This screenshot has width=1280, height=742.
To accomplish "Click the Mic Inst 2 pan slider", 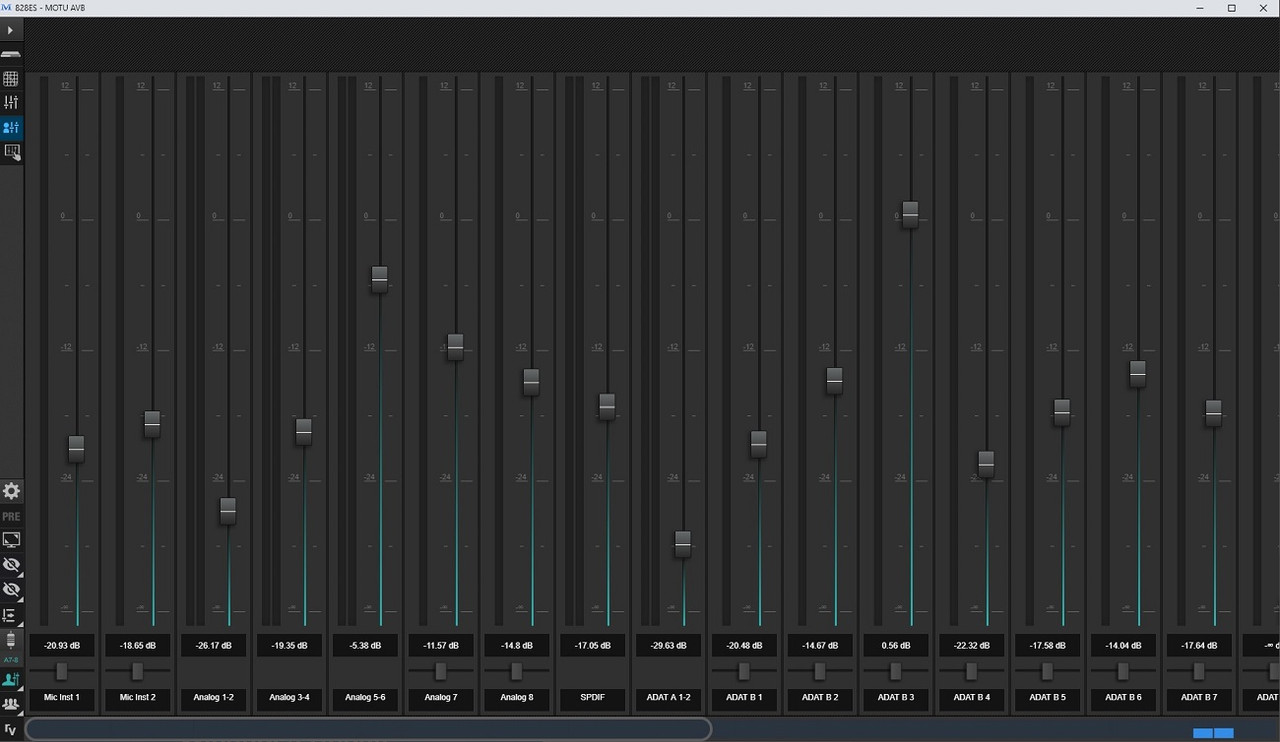I will 138,671.
